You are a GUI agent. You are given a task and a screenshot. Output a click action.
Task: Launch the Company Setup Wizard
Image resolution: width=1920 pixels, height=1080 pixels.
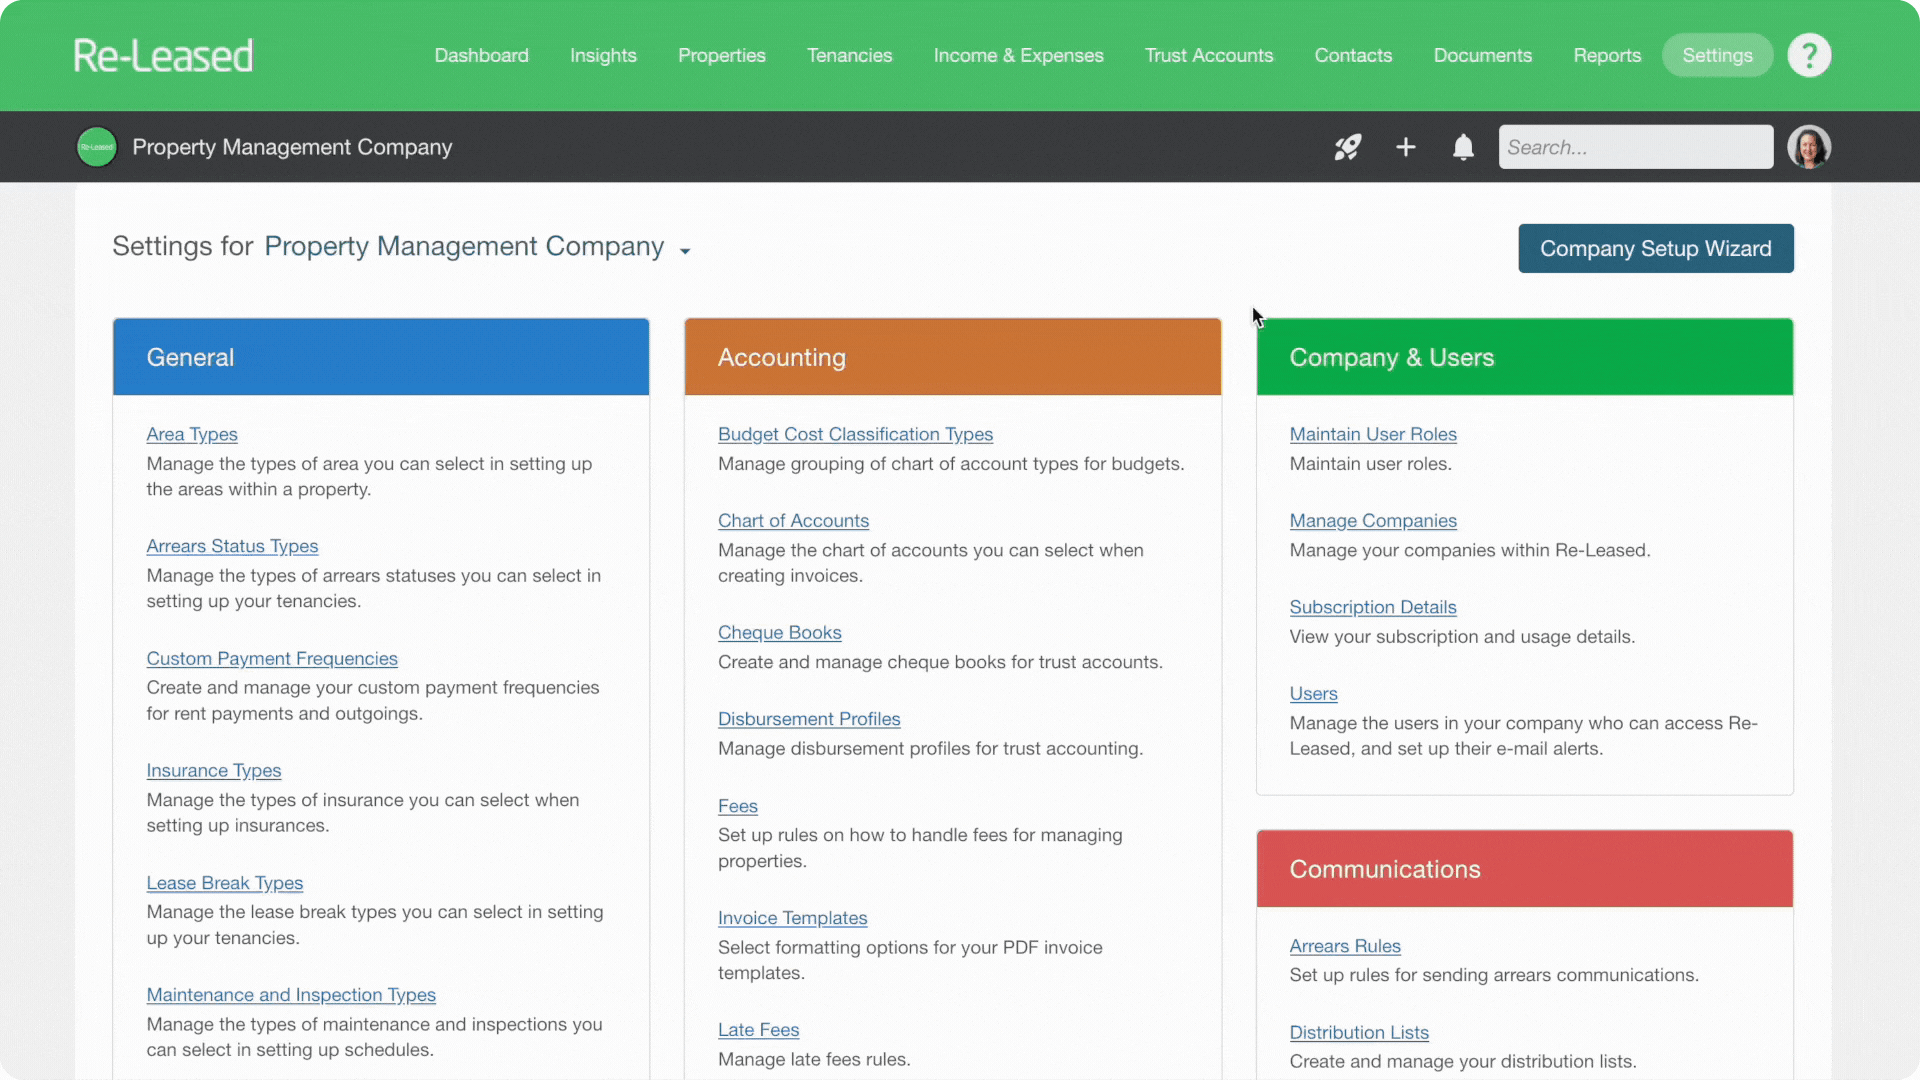(x=1655, y=248)
